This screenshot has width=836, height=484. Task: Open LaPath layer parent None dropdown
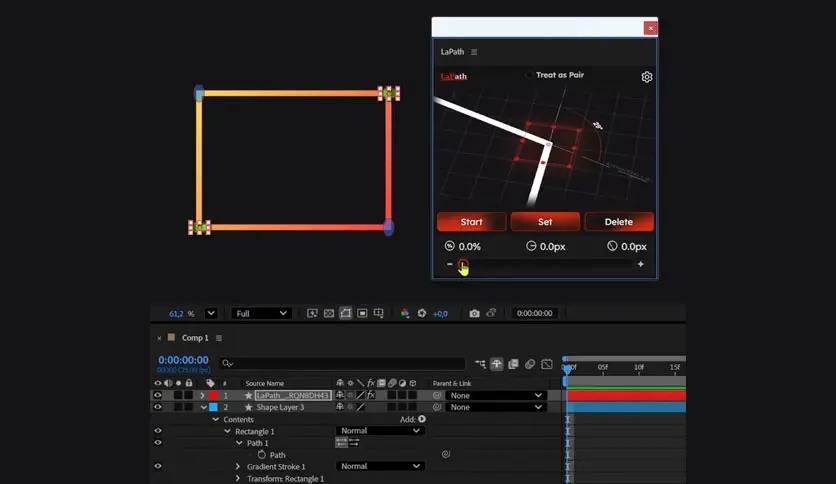coord(496,396)
